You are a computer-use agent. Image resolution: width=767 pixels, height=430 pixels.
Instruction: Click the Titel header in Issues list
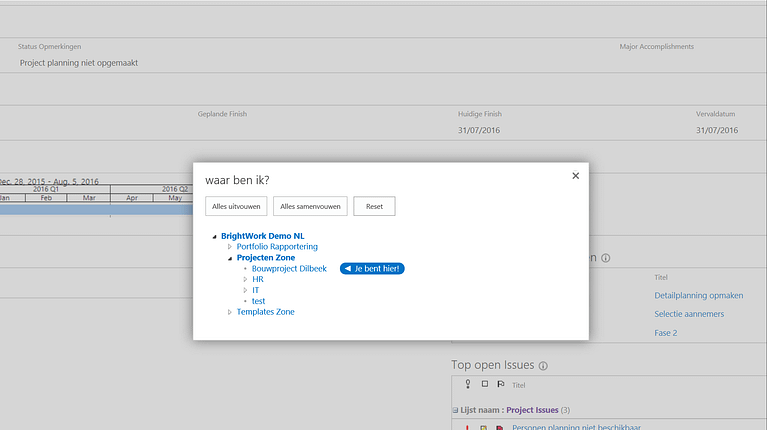519,385
